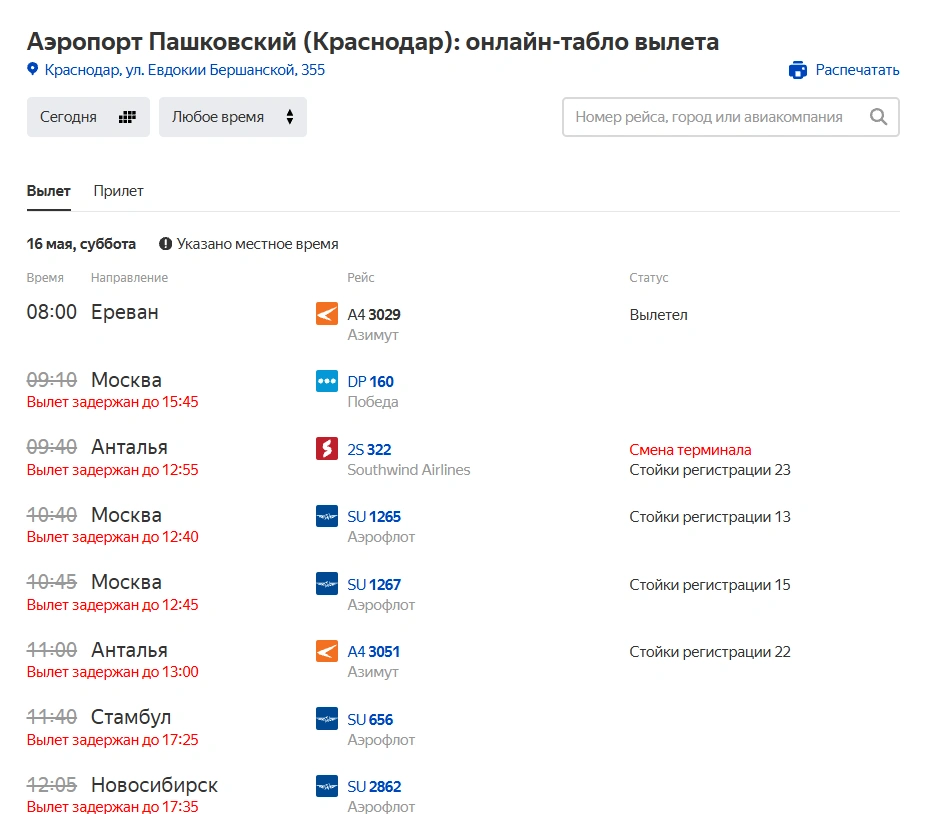This screenshot has height=814, width=933.
Task: Open the address link Краснодар, ул. Евдокии Бершанской
Action: pos(184,70)
